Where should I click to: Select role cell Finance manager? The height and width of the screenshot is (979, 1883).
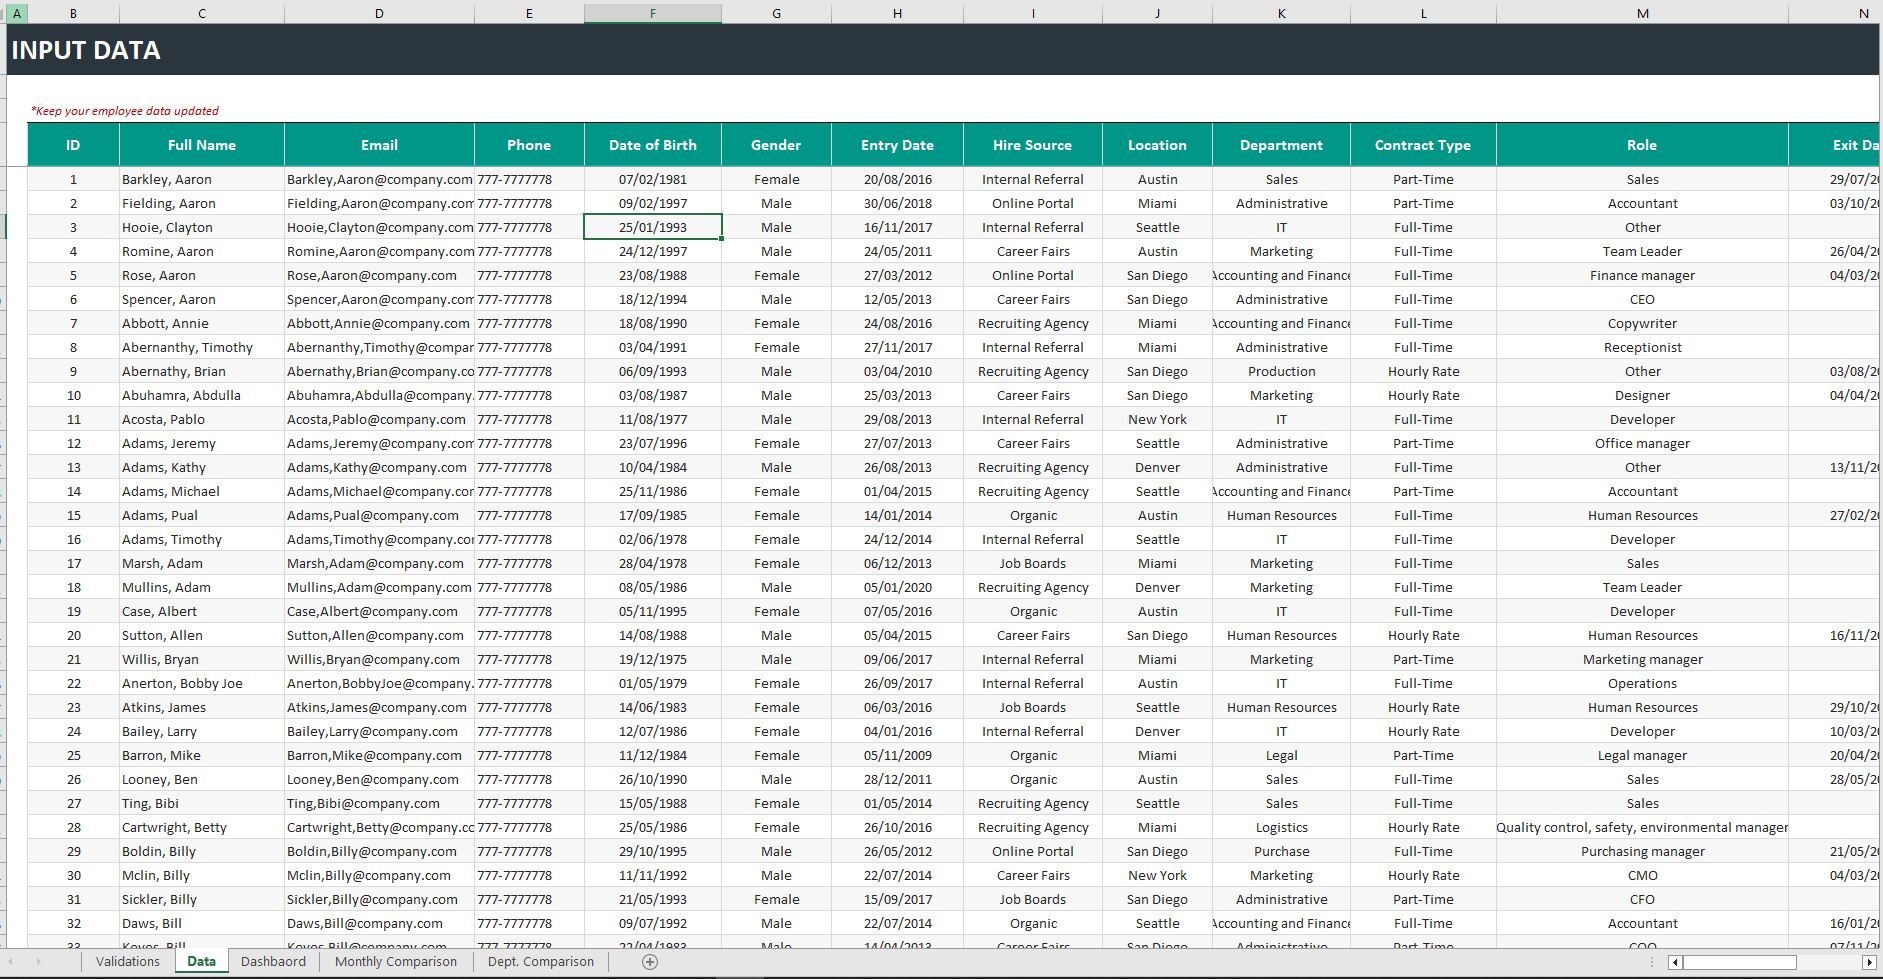coord(1642,275)
